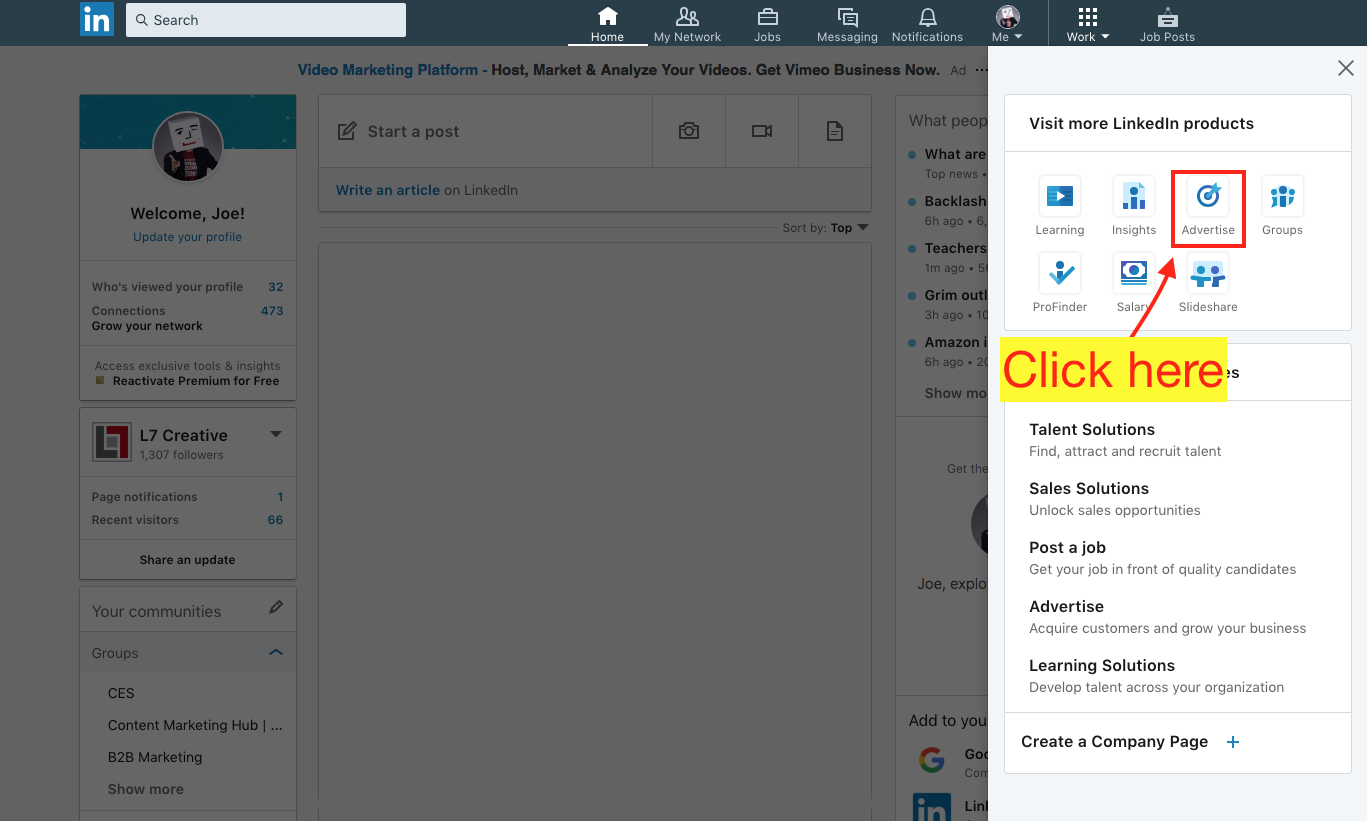Click Create a Company Page
The height and width of the screenshot is (821, 1367).
(x=1114, y=742)
